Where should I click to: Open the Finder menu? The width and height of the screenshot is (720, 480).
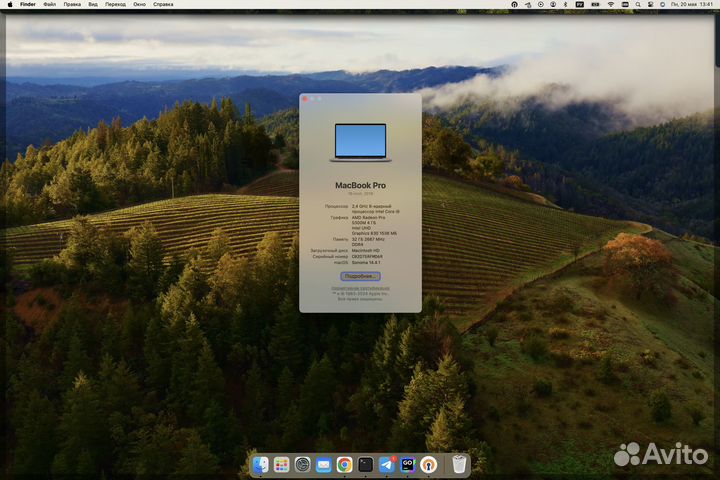(28, 4)
